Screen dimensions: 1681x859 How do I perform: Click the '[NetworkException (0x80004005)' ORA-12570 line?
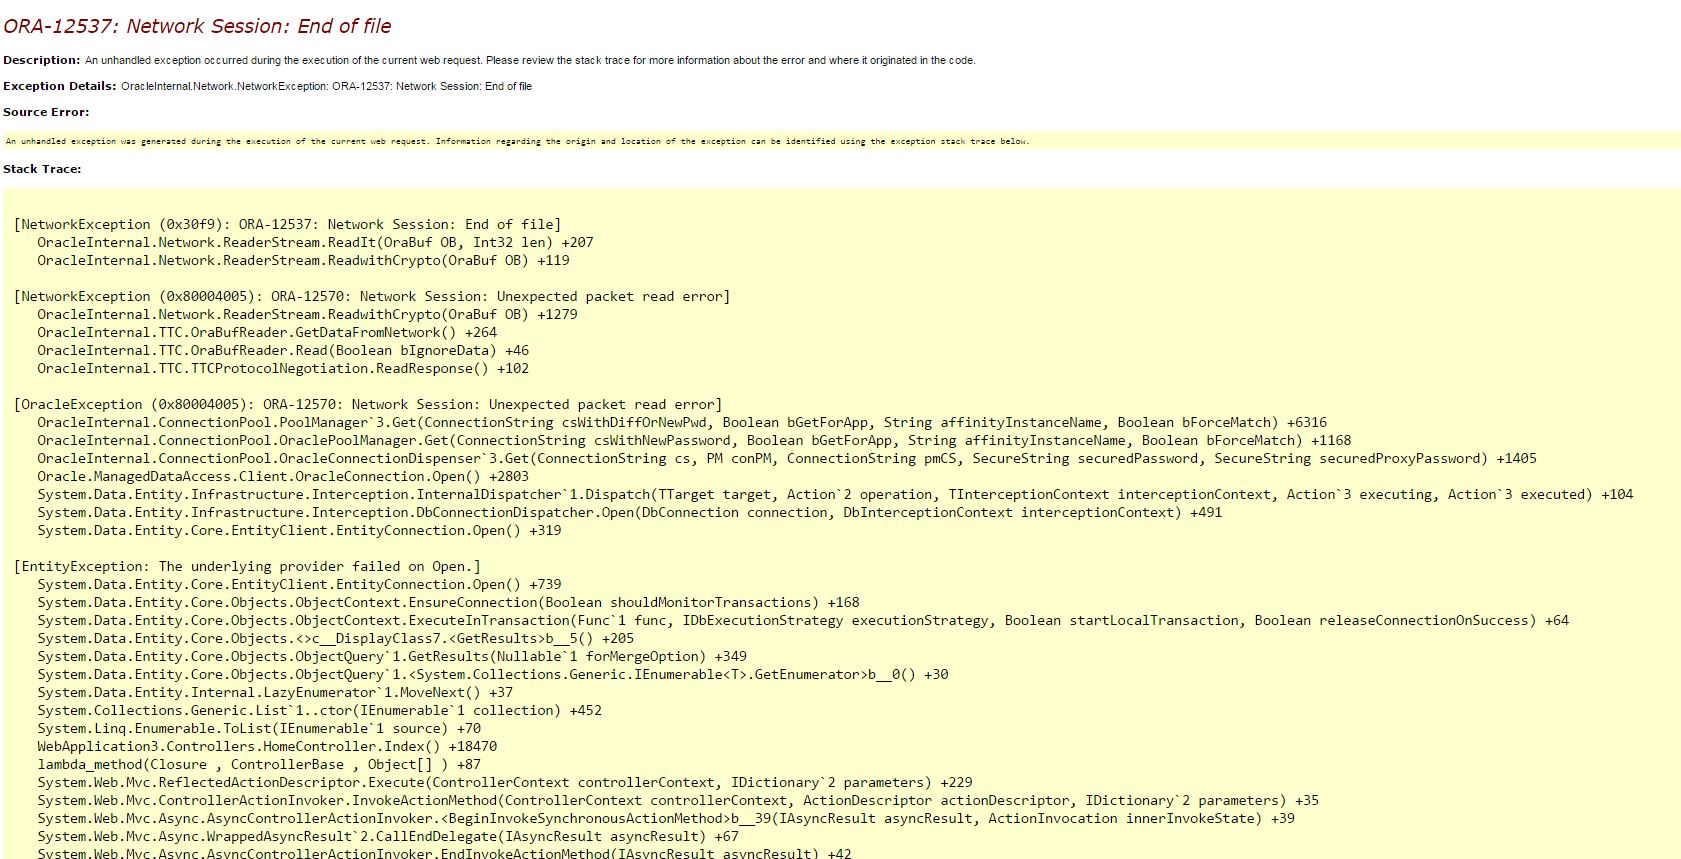(372, 297)
